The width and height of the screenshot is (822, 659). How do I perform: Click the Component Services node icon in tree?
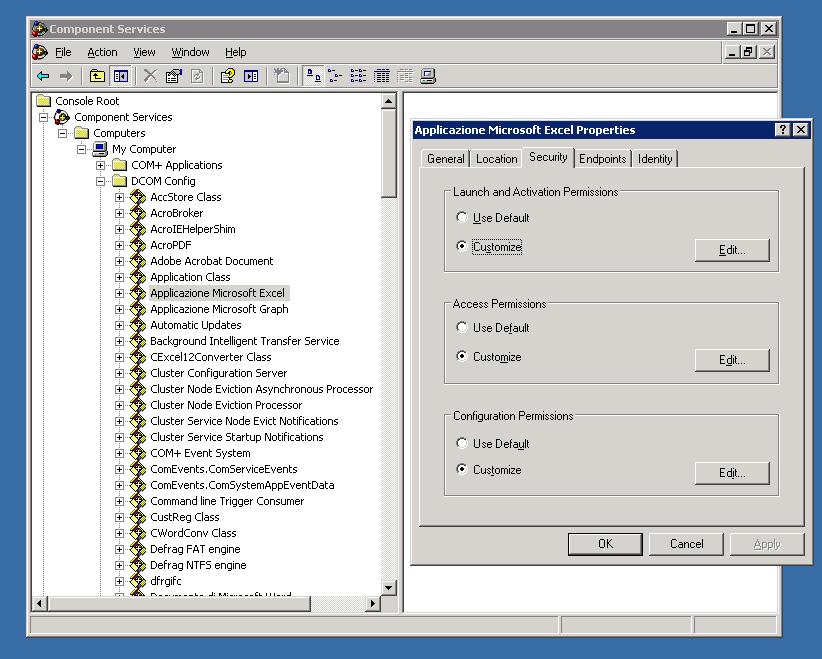point(62,117)
